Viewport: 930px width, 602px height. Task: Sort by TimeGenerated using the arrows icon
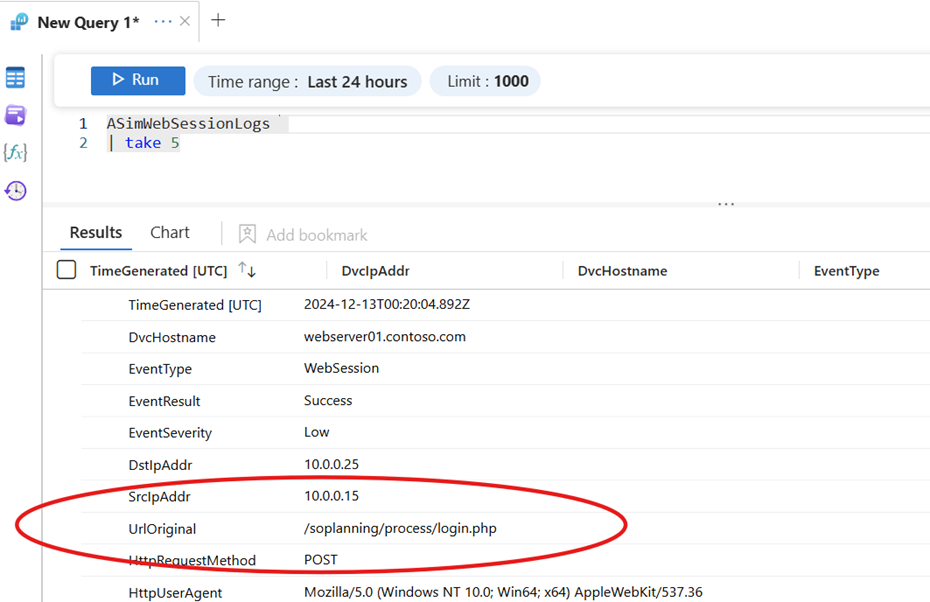[247, 270]
